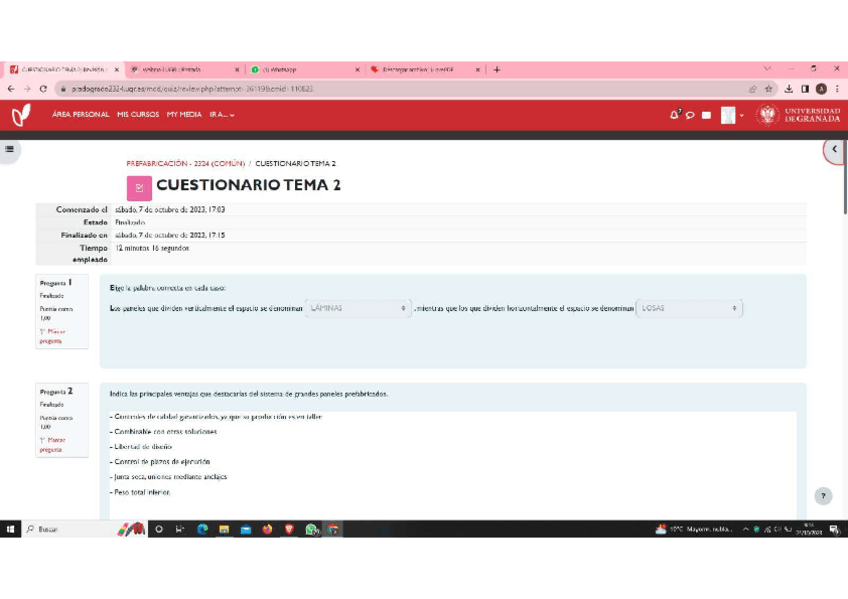This screenshot has width=848, height=599.
Task: Flag question 1 with Marcar pregunta
Action: click(52, 336)
